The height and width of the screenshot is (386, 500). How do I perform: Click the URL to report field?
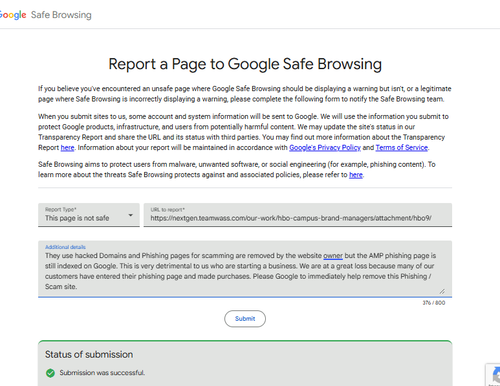tap(298, 215)
